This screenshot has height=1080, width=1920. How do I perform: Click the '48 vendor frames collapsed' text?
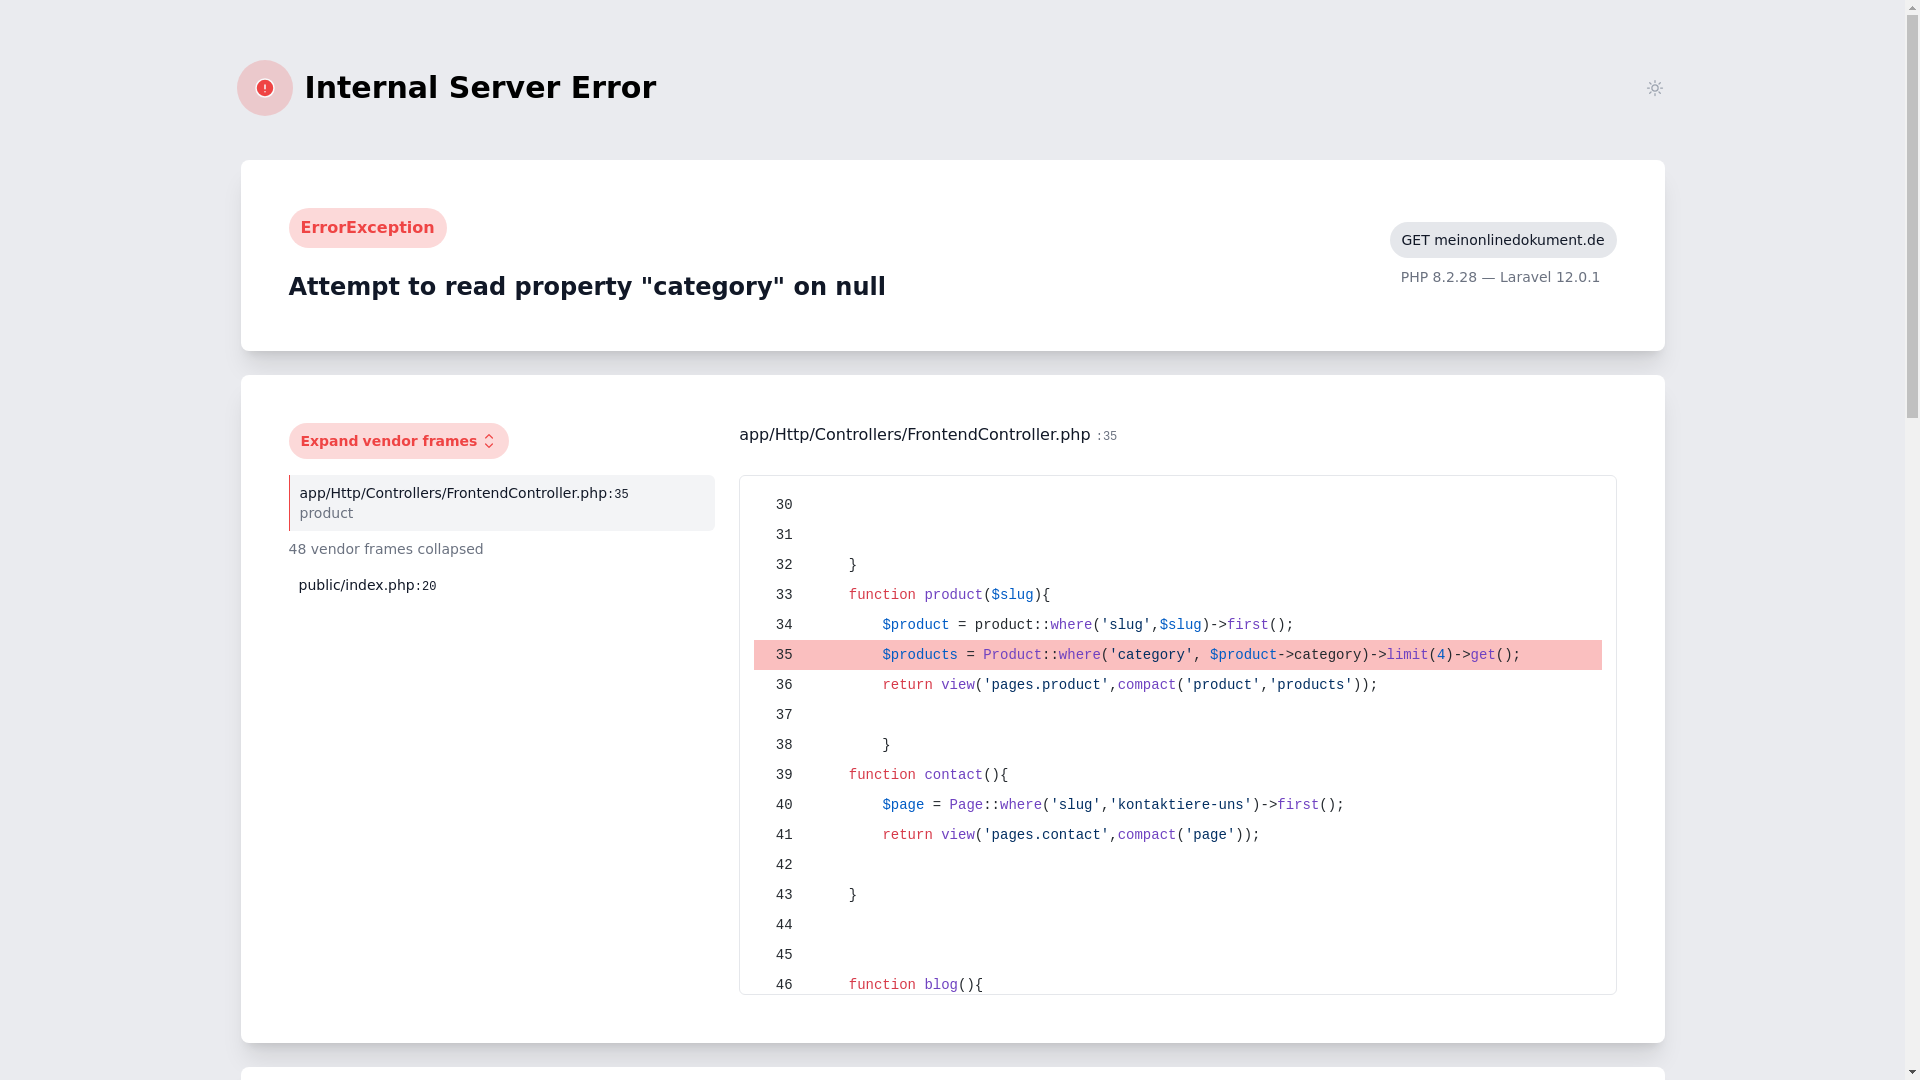tap(386, 549)
